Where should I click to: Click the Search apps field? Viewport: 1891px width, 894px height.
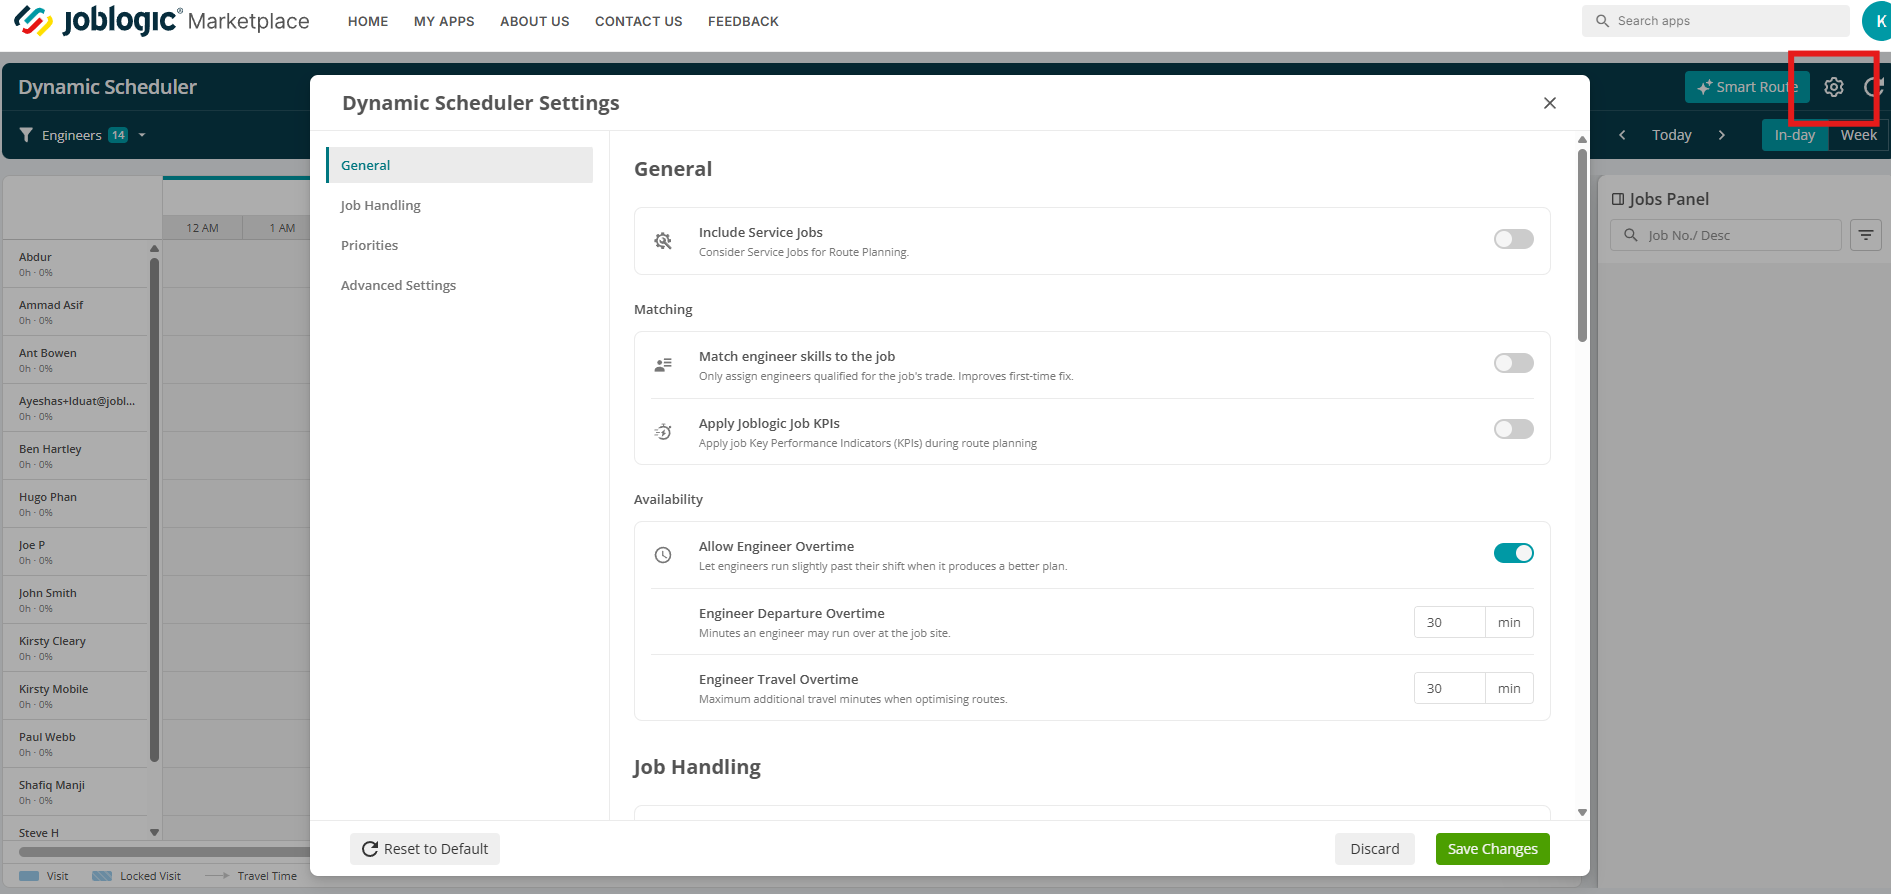pos(1716,21)
